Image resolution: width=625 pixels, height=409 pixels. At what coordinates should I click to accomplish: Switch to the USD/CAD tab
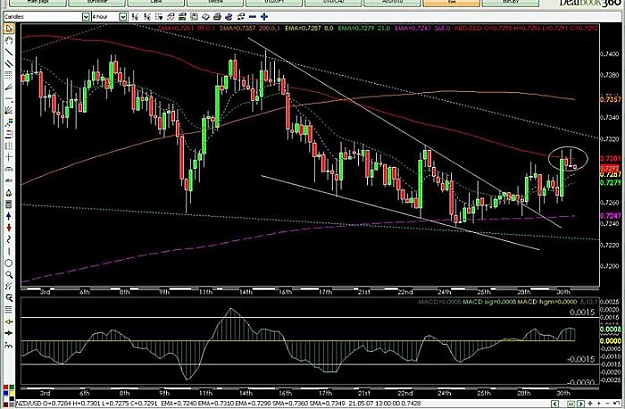(x=333, y=3)
